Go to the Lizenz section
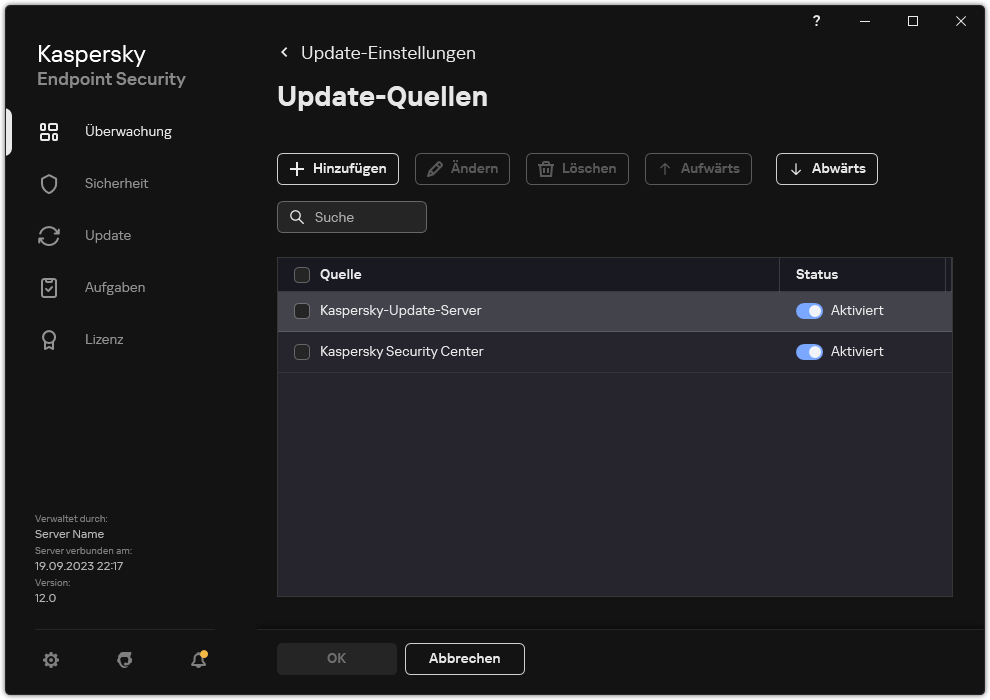Image resolution: width=990 pixels, height=700 pixels. (104, 339)
